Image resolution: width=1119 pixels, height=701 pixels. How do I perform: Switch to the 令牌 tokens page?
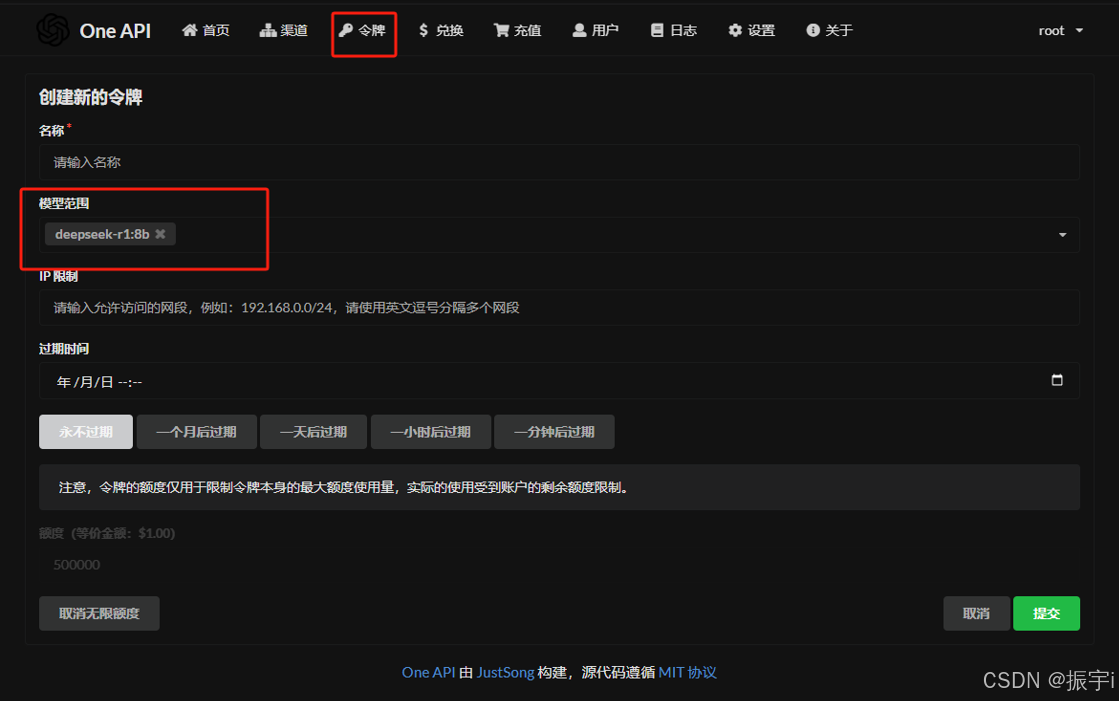[363, 30]
